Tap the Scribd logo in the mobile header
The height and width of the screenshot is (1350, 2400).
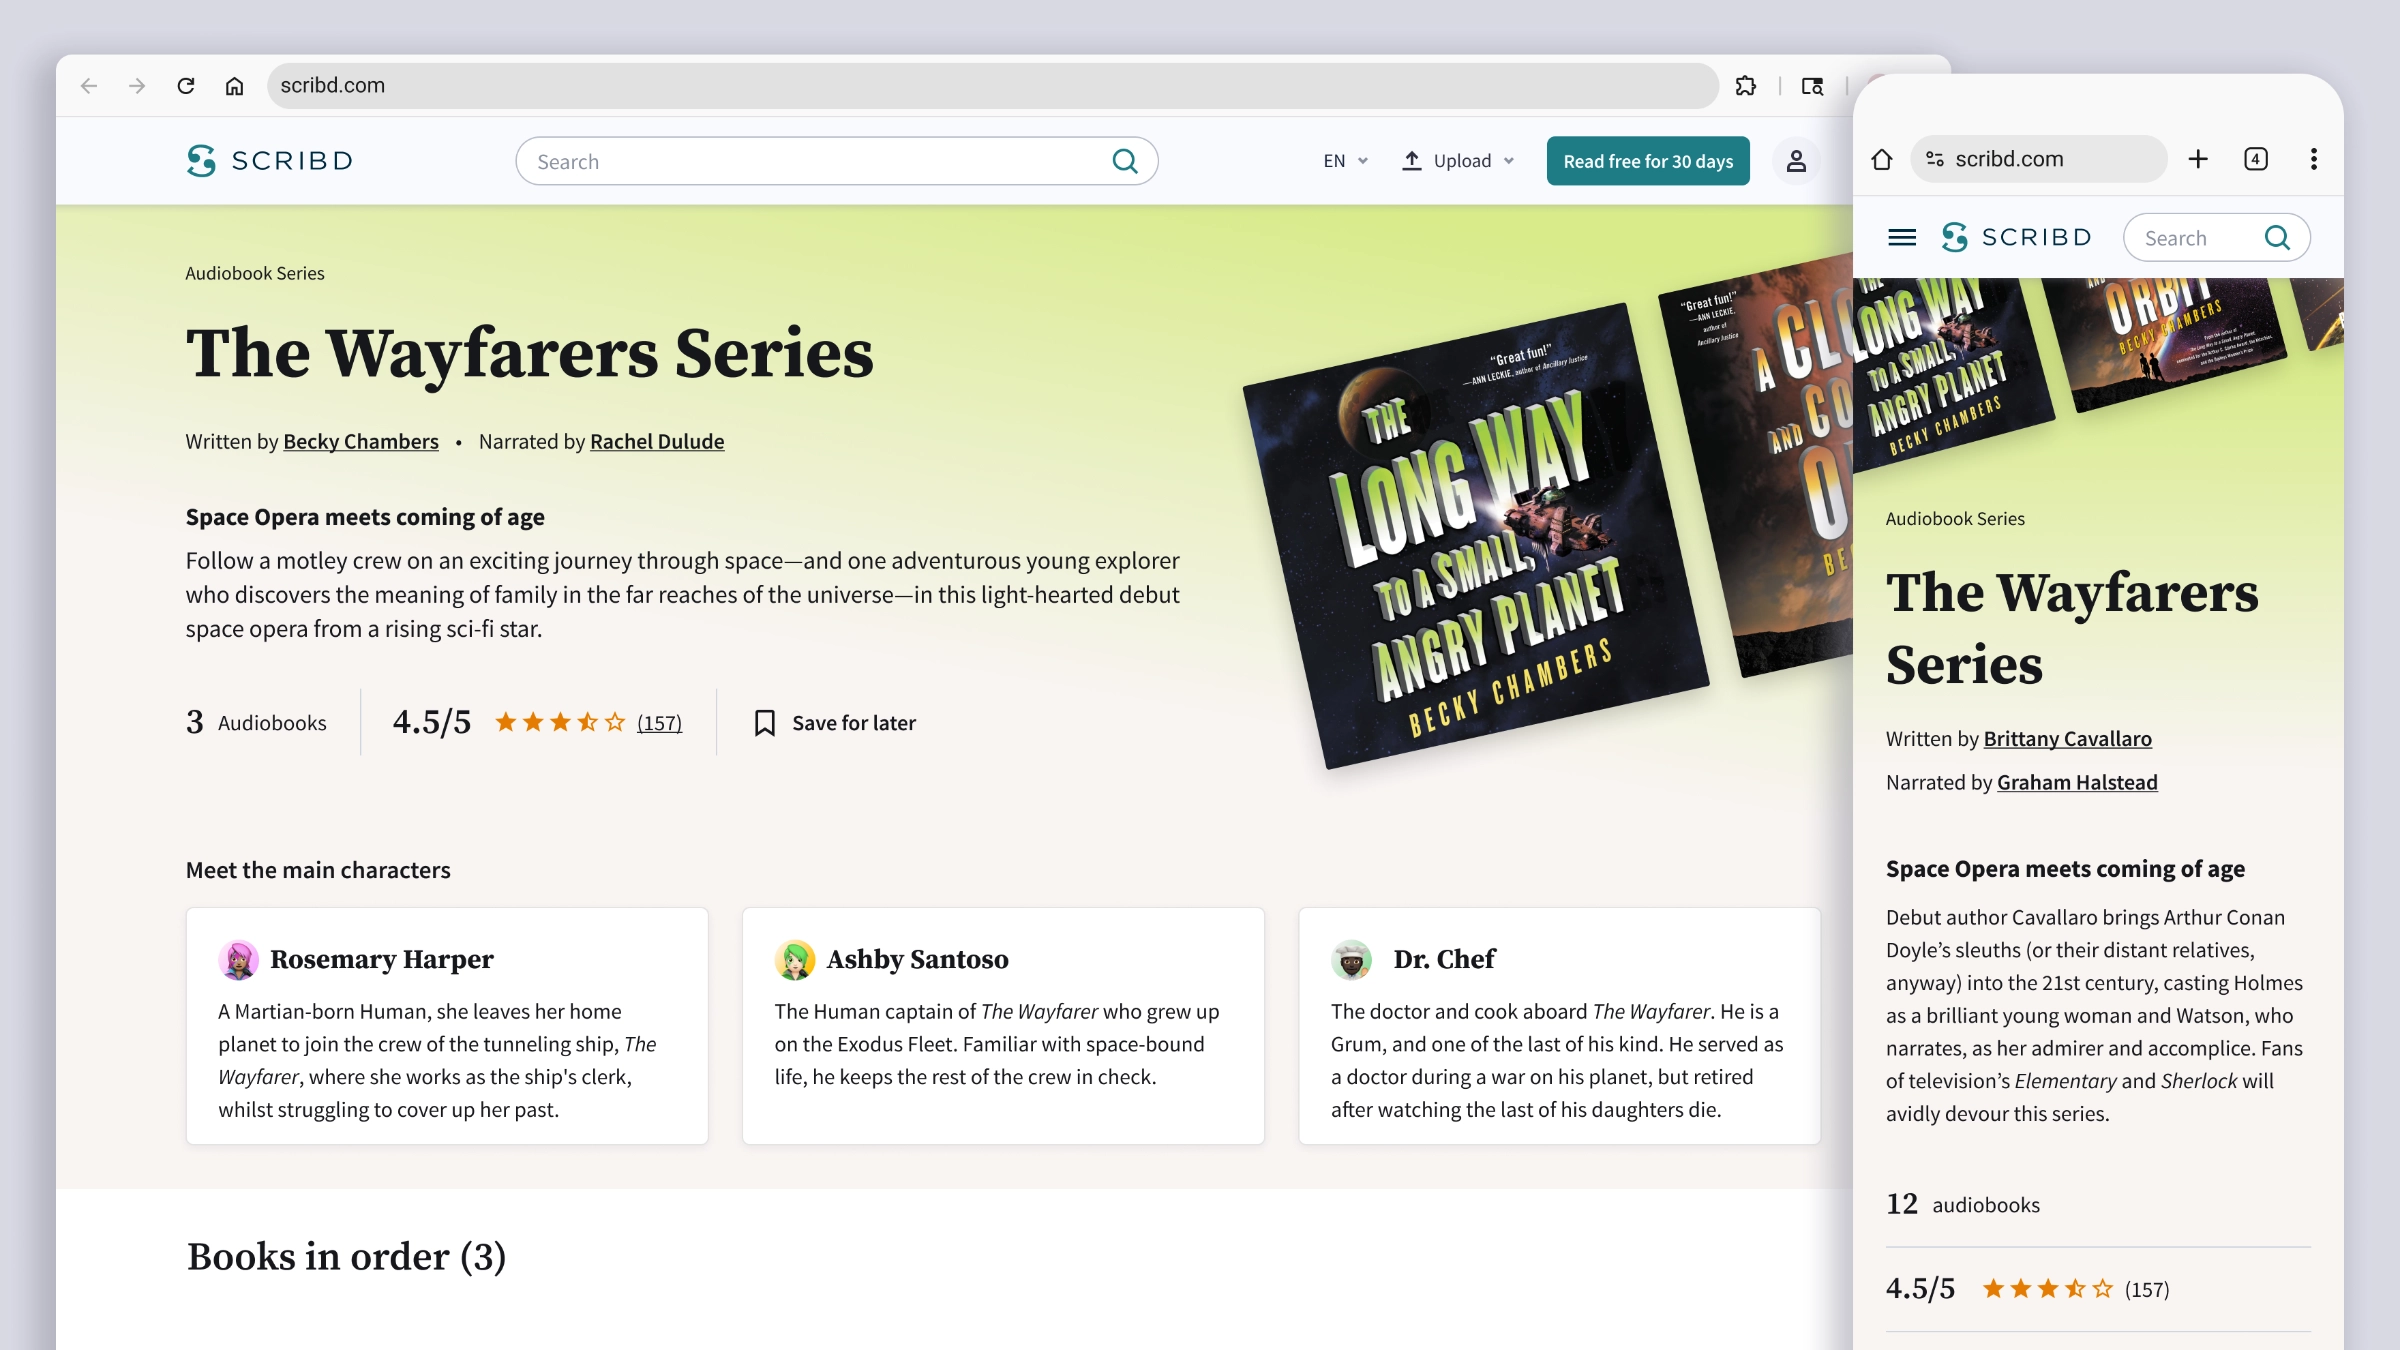click(2017, 238)
